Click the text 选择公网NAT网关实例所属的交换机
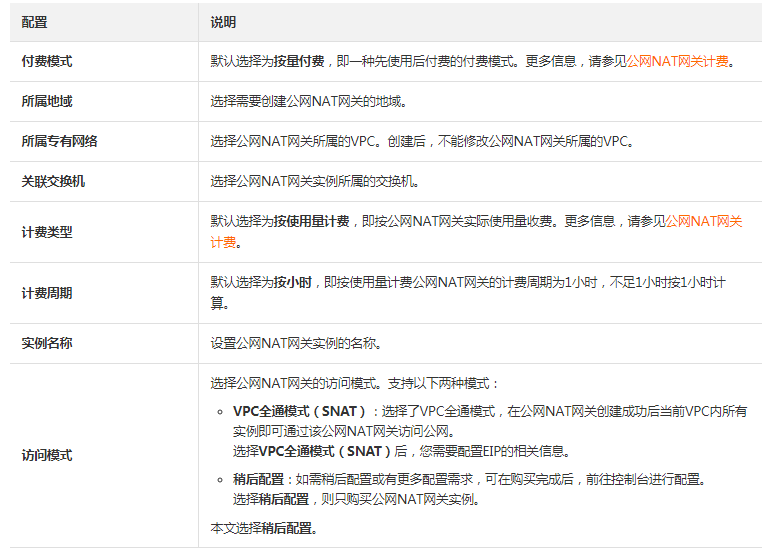The image size is (774, 552). [x=315, y=182]
